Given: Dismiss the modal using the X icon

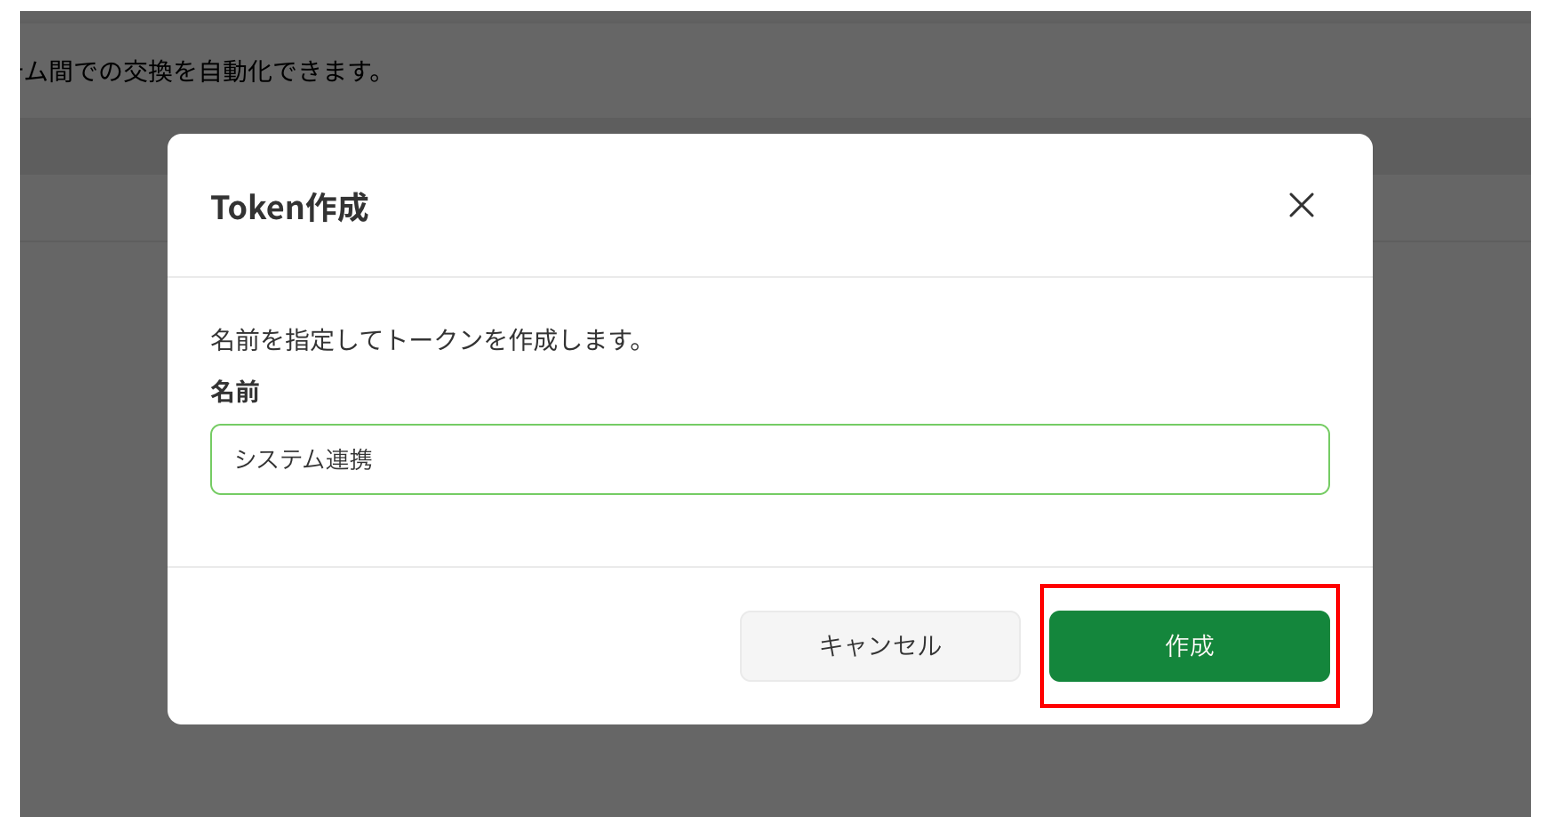Looking at the screenshot, I should (x=1301, y=205).
